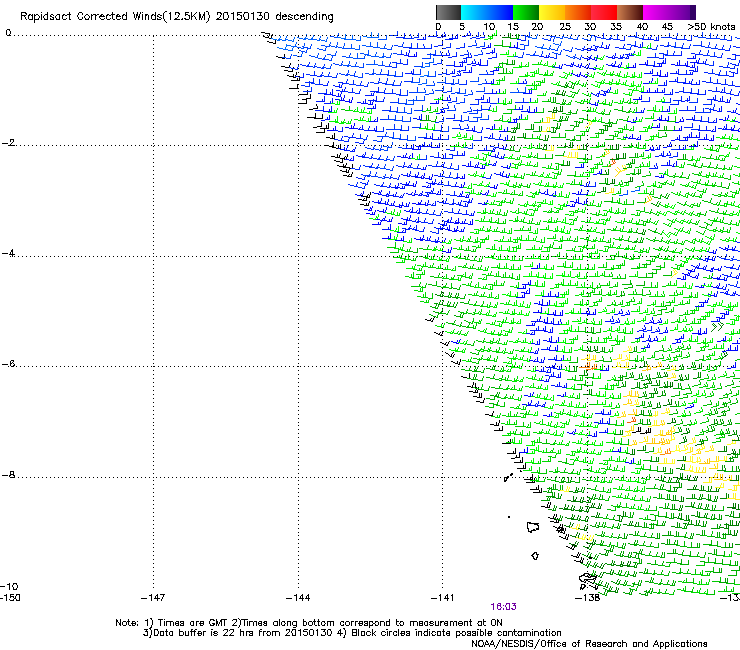Click the date '20150130' in the title

pyautogui.click(x=243, y=17)
